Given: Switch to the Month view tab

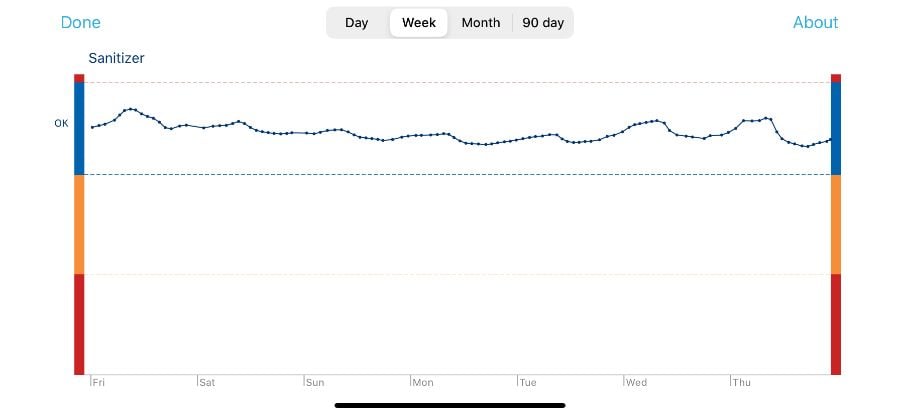Looking at the screenshot, I should point(481,23).
